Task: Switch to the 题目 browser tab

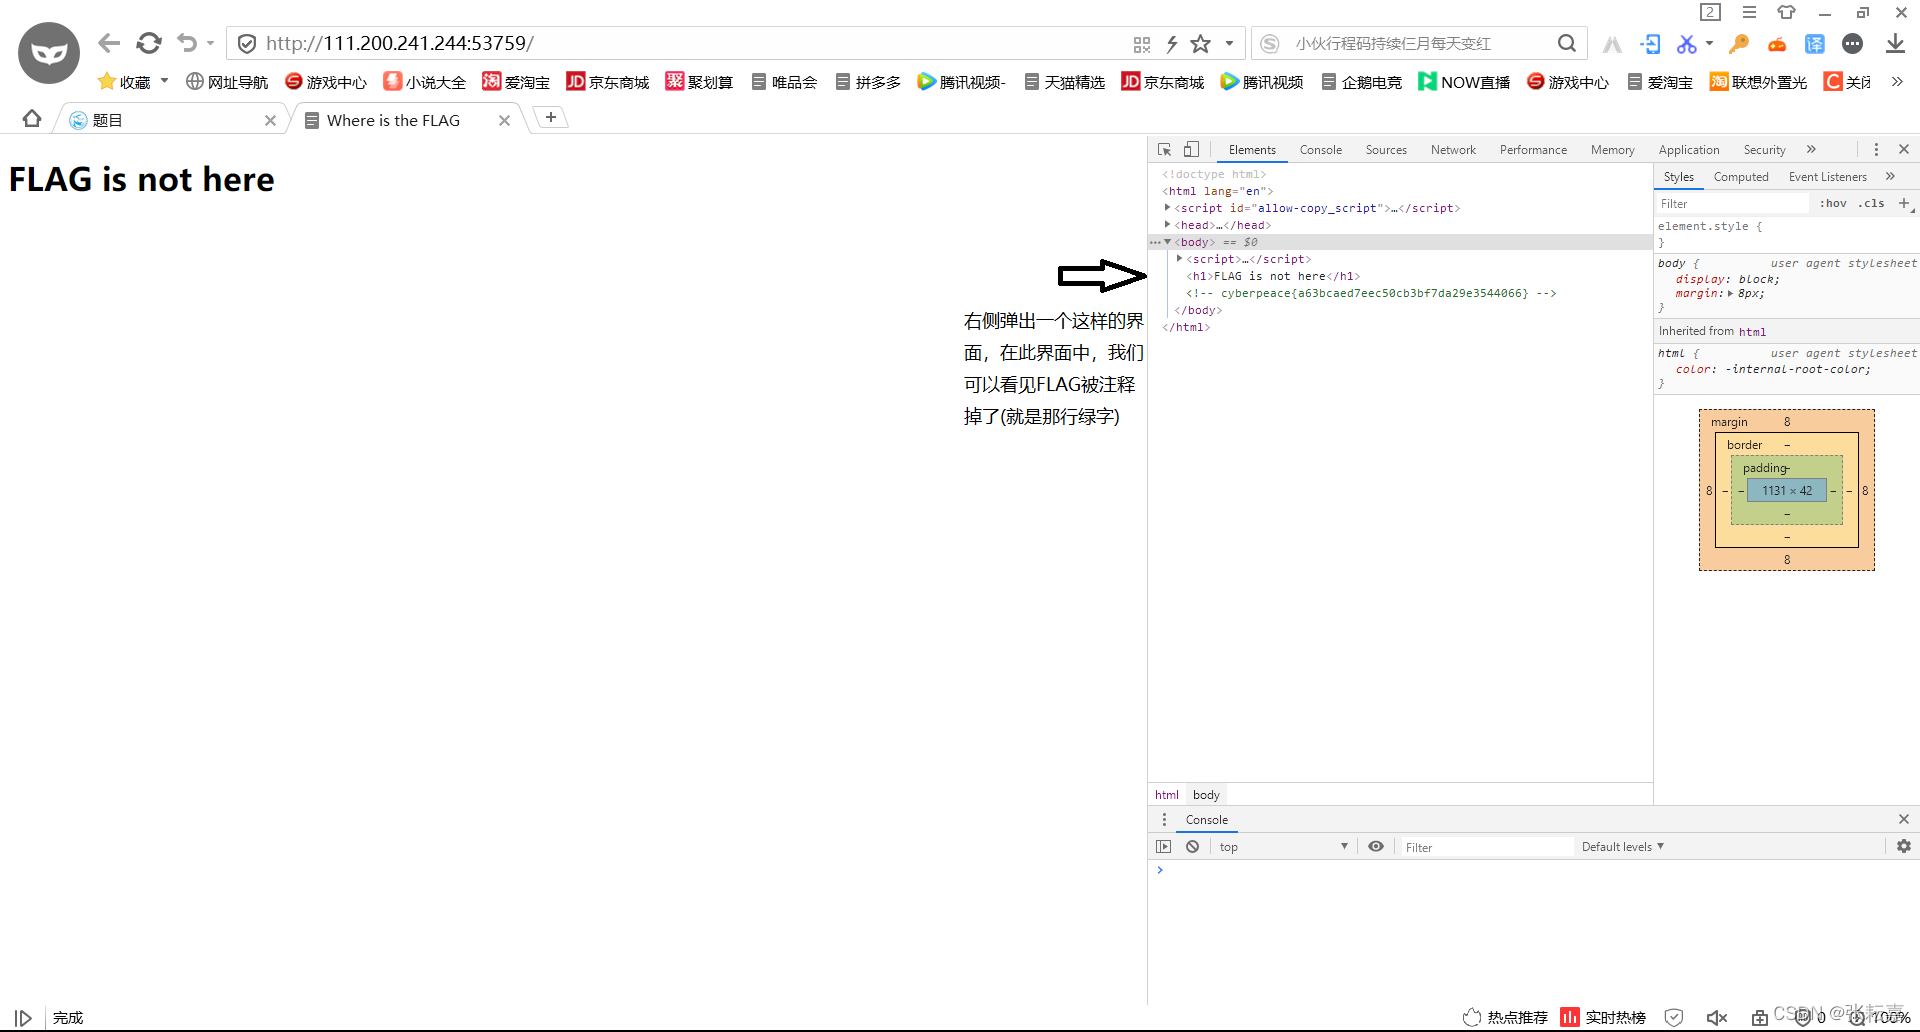Action: coord(170,120)
